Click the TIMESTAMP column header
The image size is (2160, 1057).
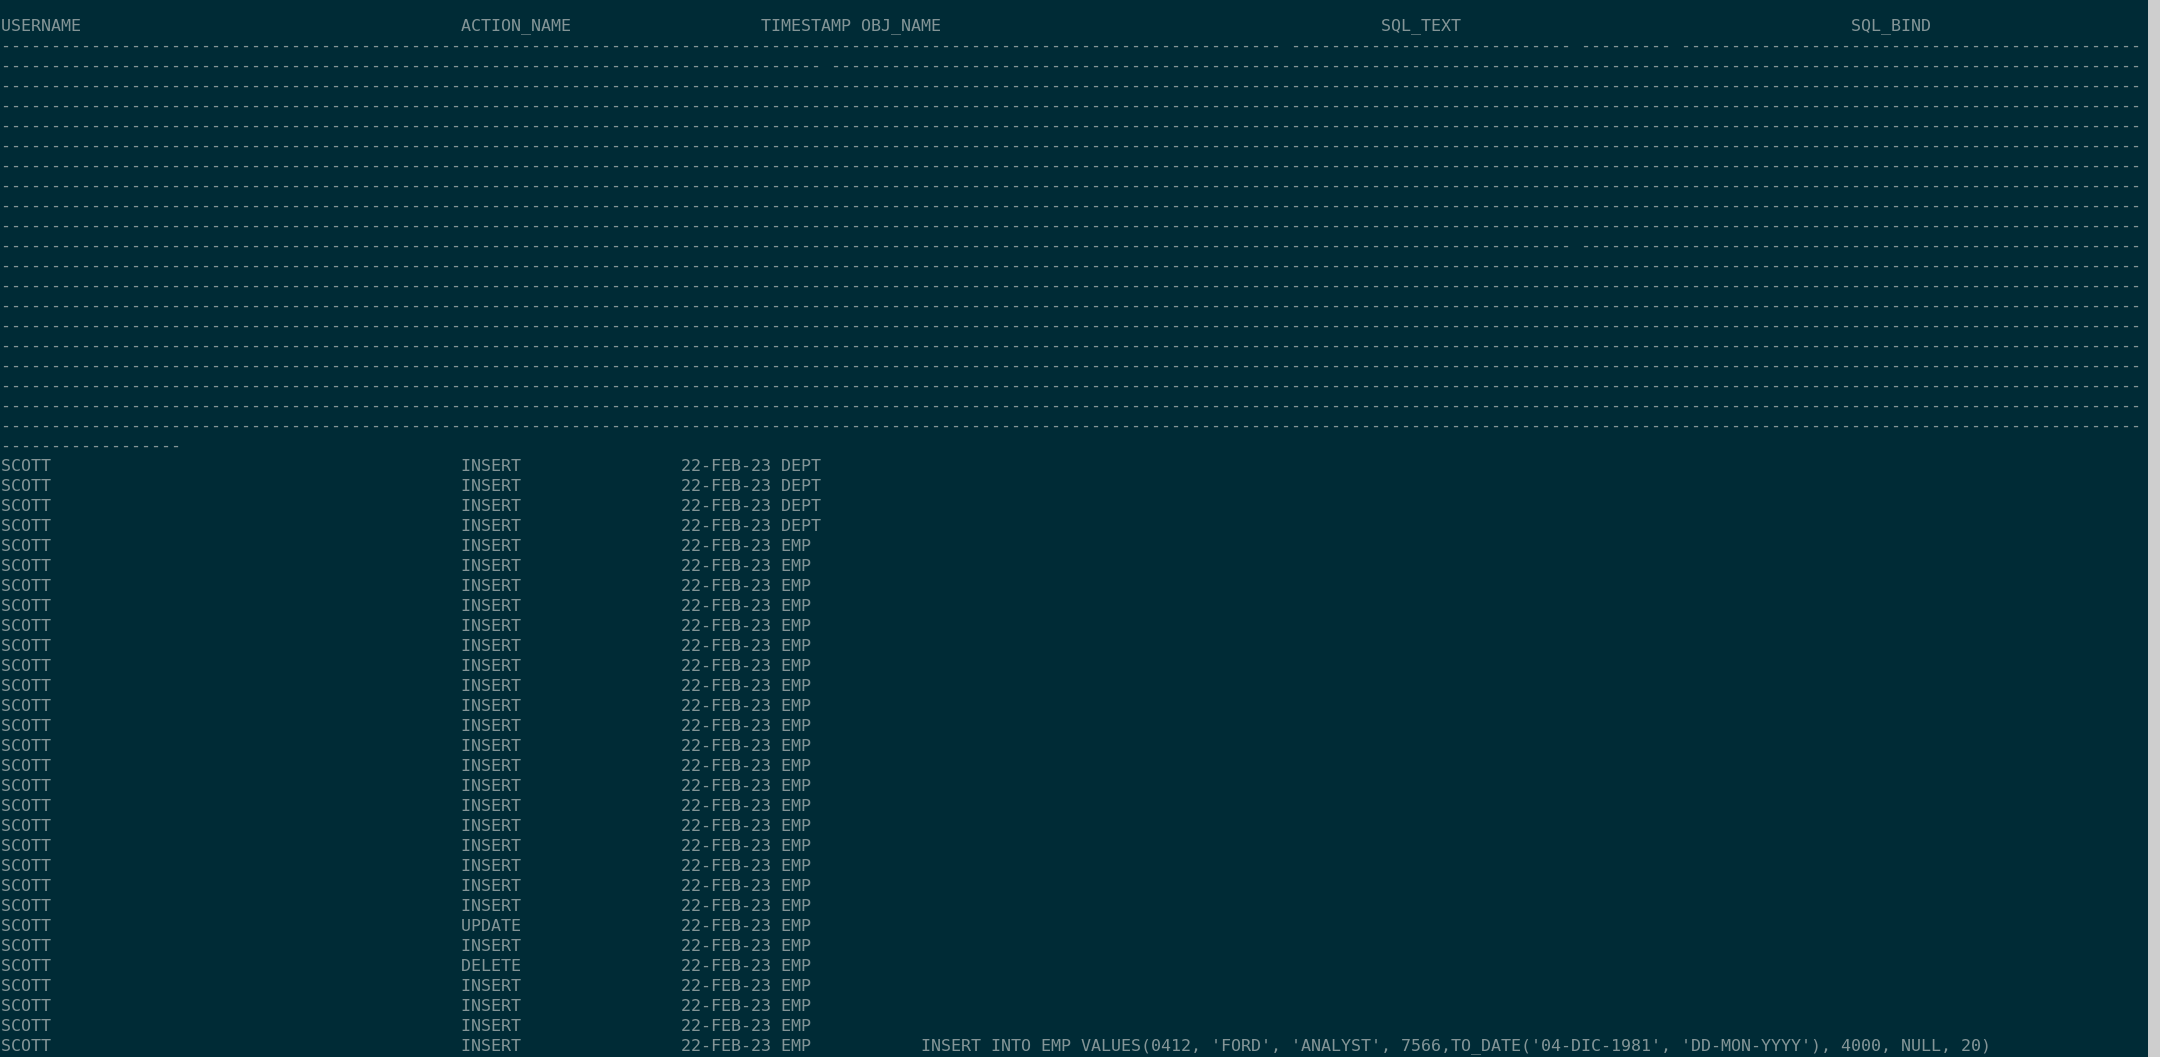tap(805, 25)
